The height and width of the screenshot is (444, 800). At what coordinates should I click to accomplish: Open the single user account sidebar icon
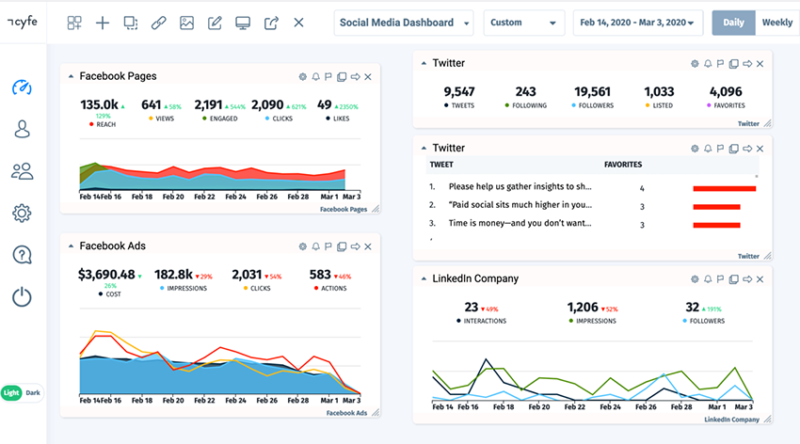pos(22,129)
